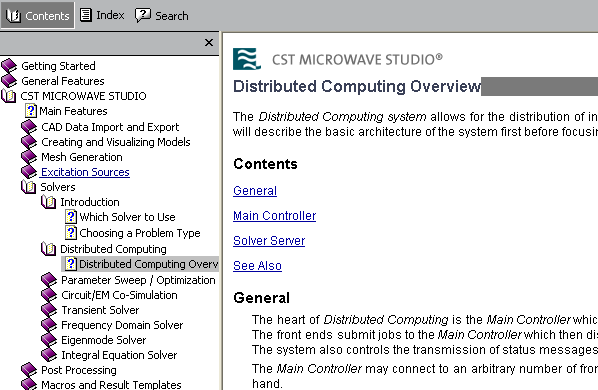Open the Contents tab

click(x=37, y=15)
